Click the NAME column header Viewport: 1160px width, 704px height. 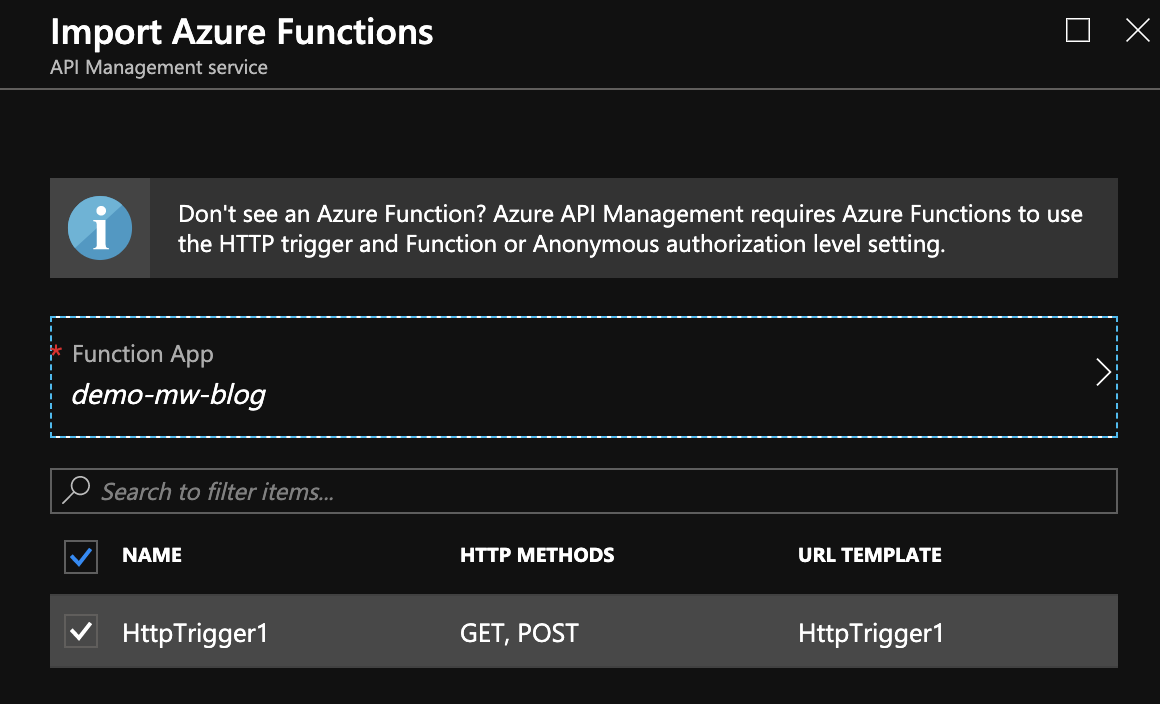pyautogui.click(x=151, y=556)
